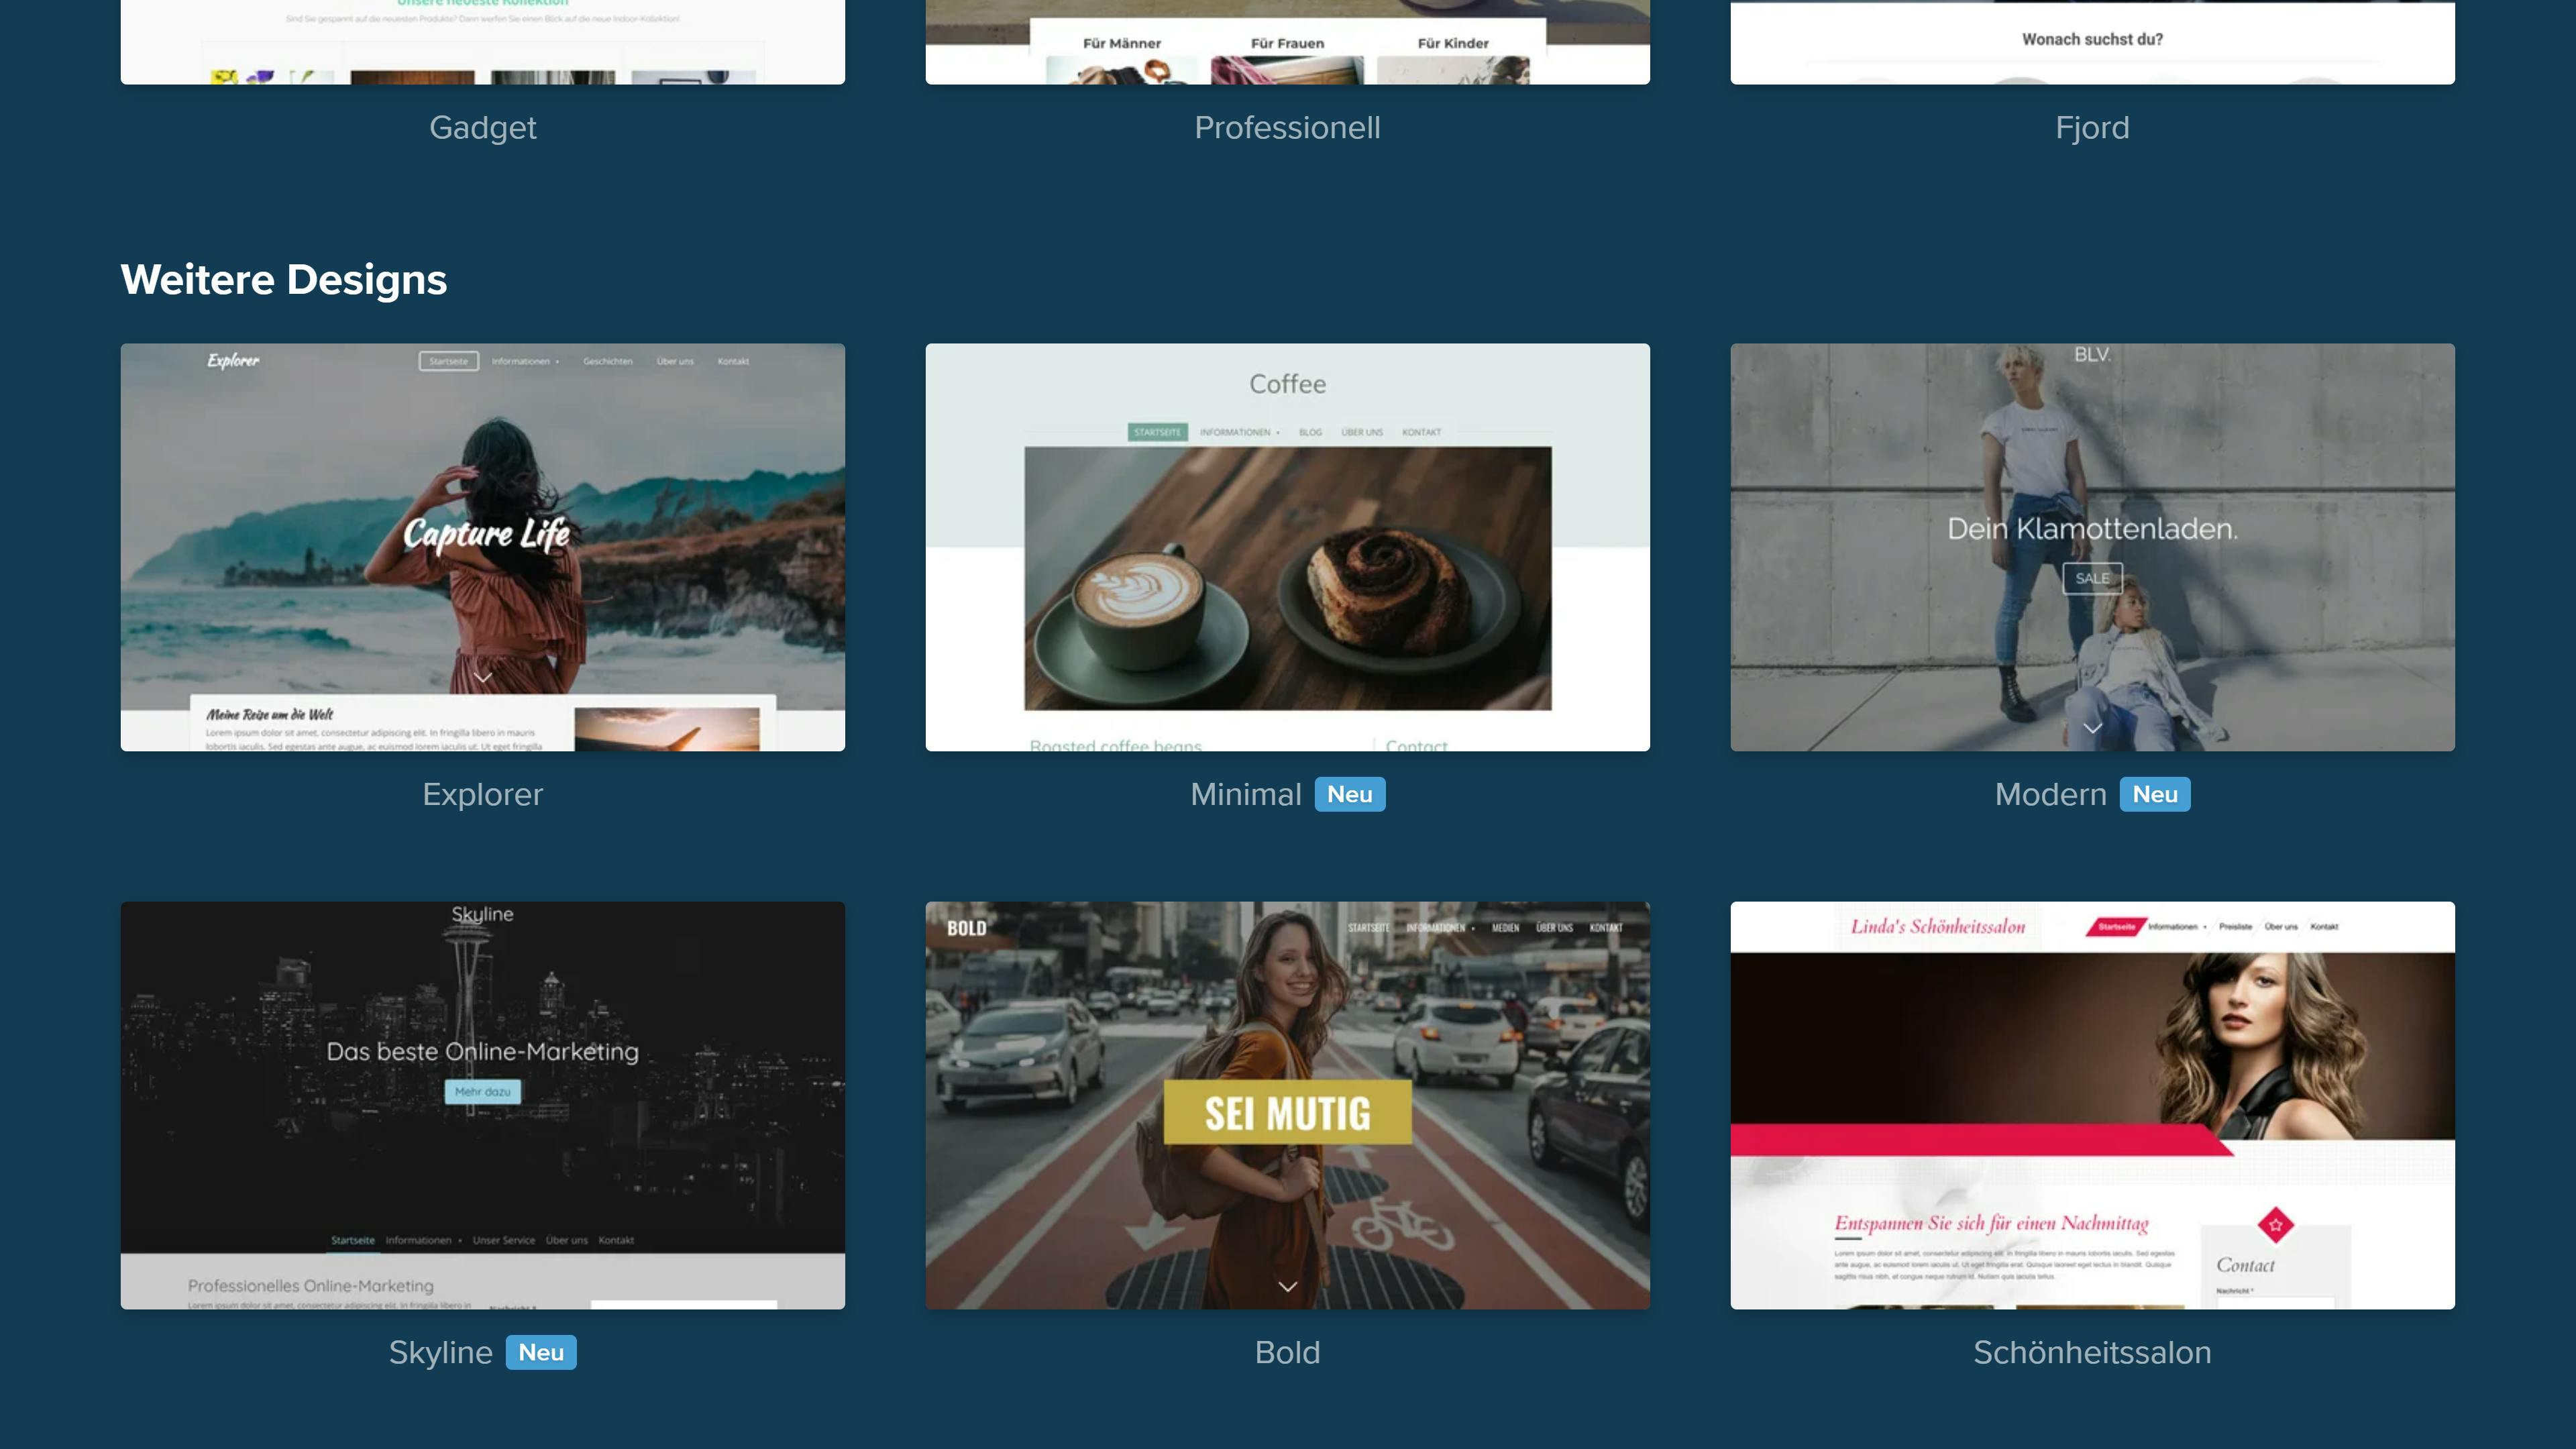Click the Gadget design label

click(483, 128)
